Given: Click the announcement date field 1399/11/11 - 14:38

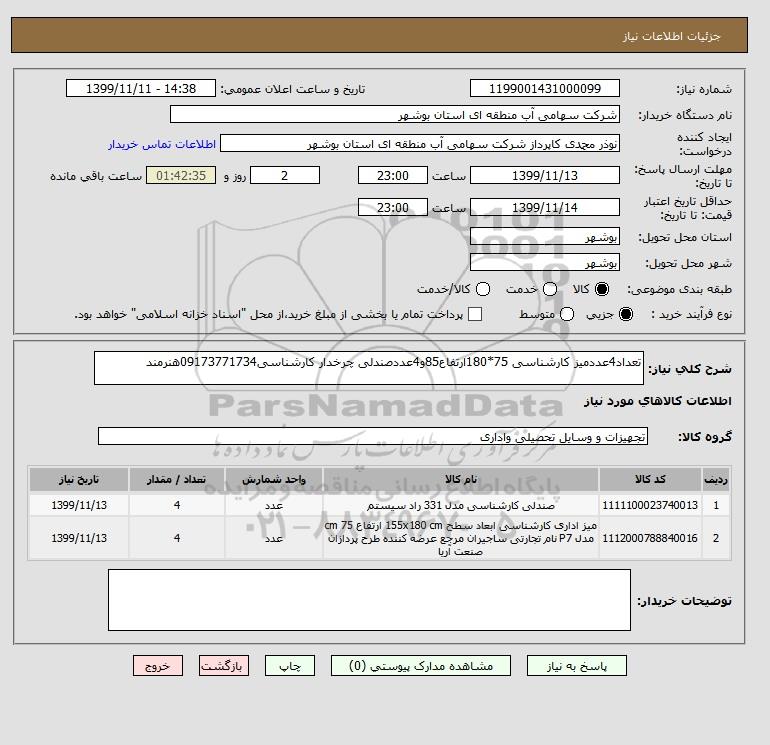Looking at the screenshot, I should coord(141,88).
